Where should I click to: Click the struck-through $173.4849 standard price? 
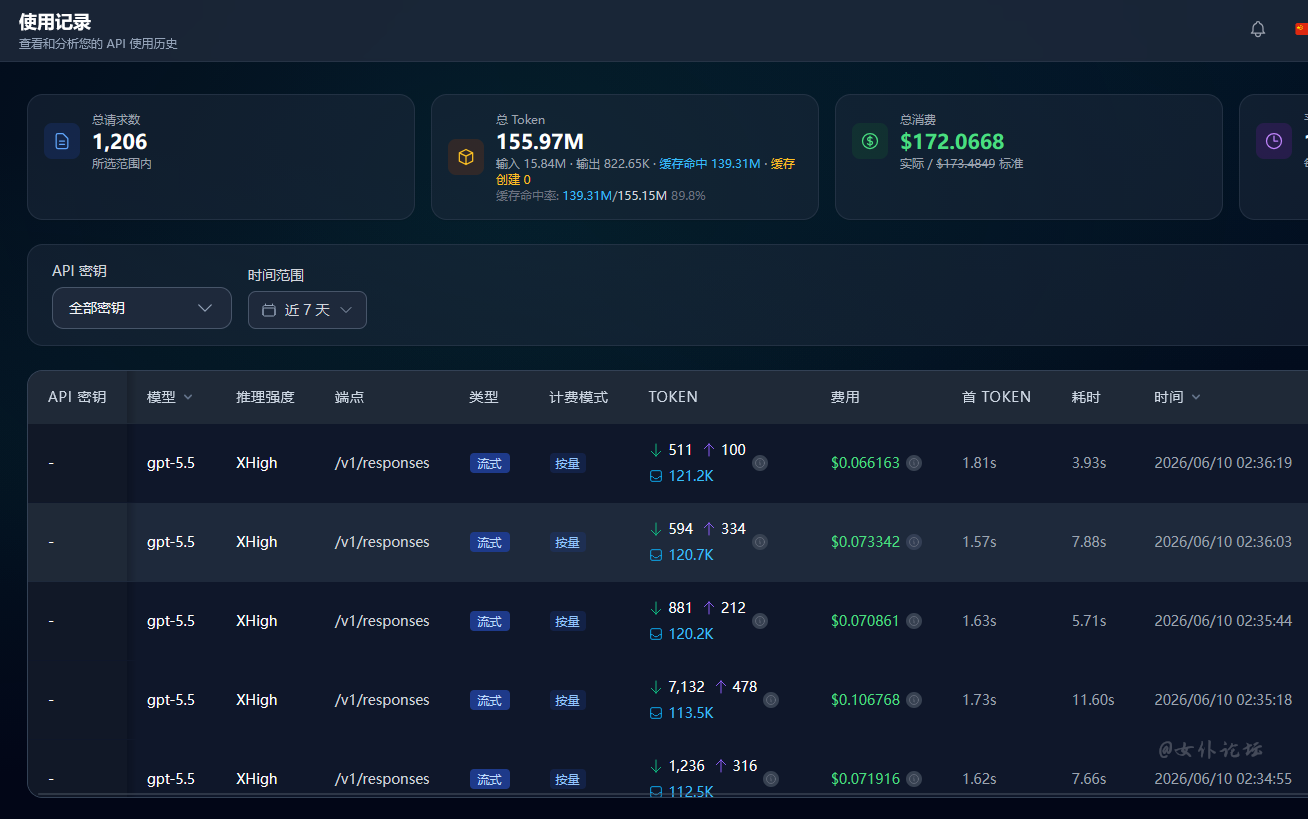pos(965,163)
